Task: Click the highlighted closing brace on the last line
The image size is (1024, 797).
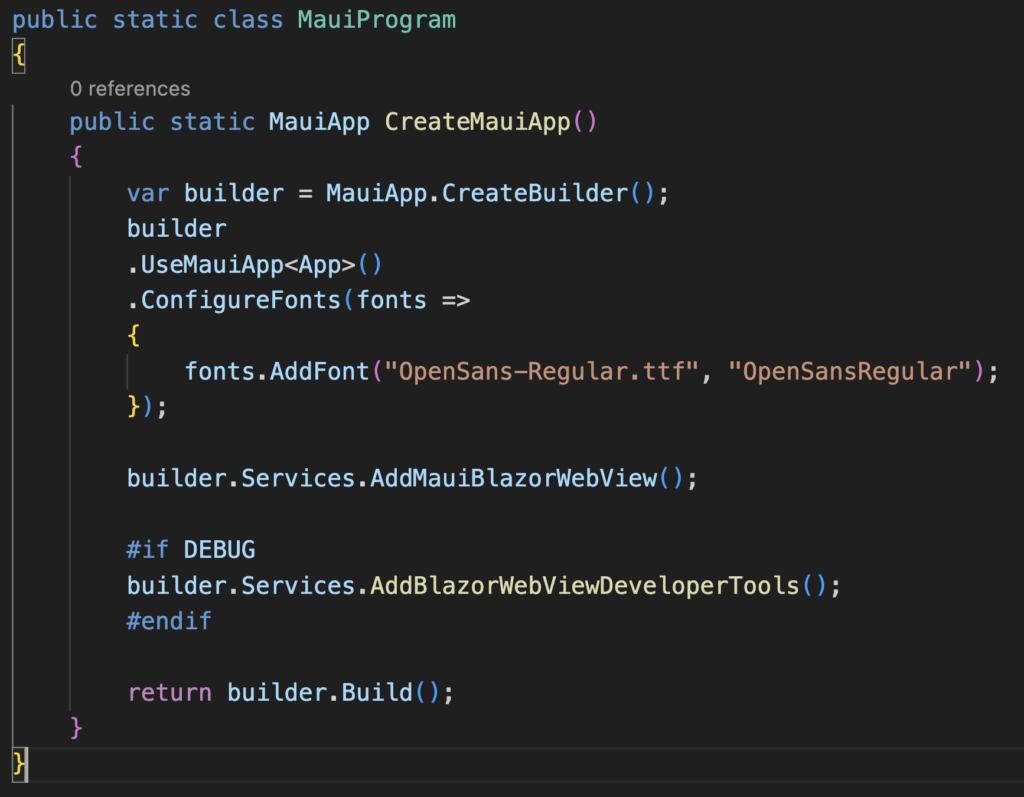Action: point(20,764)
